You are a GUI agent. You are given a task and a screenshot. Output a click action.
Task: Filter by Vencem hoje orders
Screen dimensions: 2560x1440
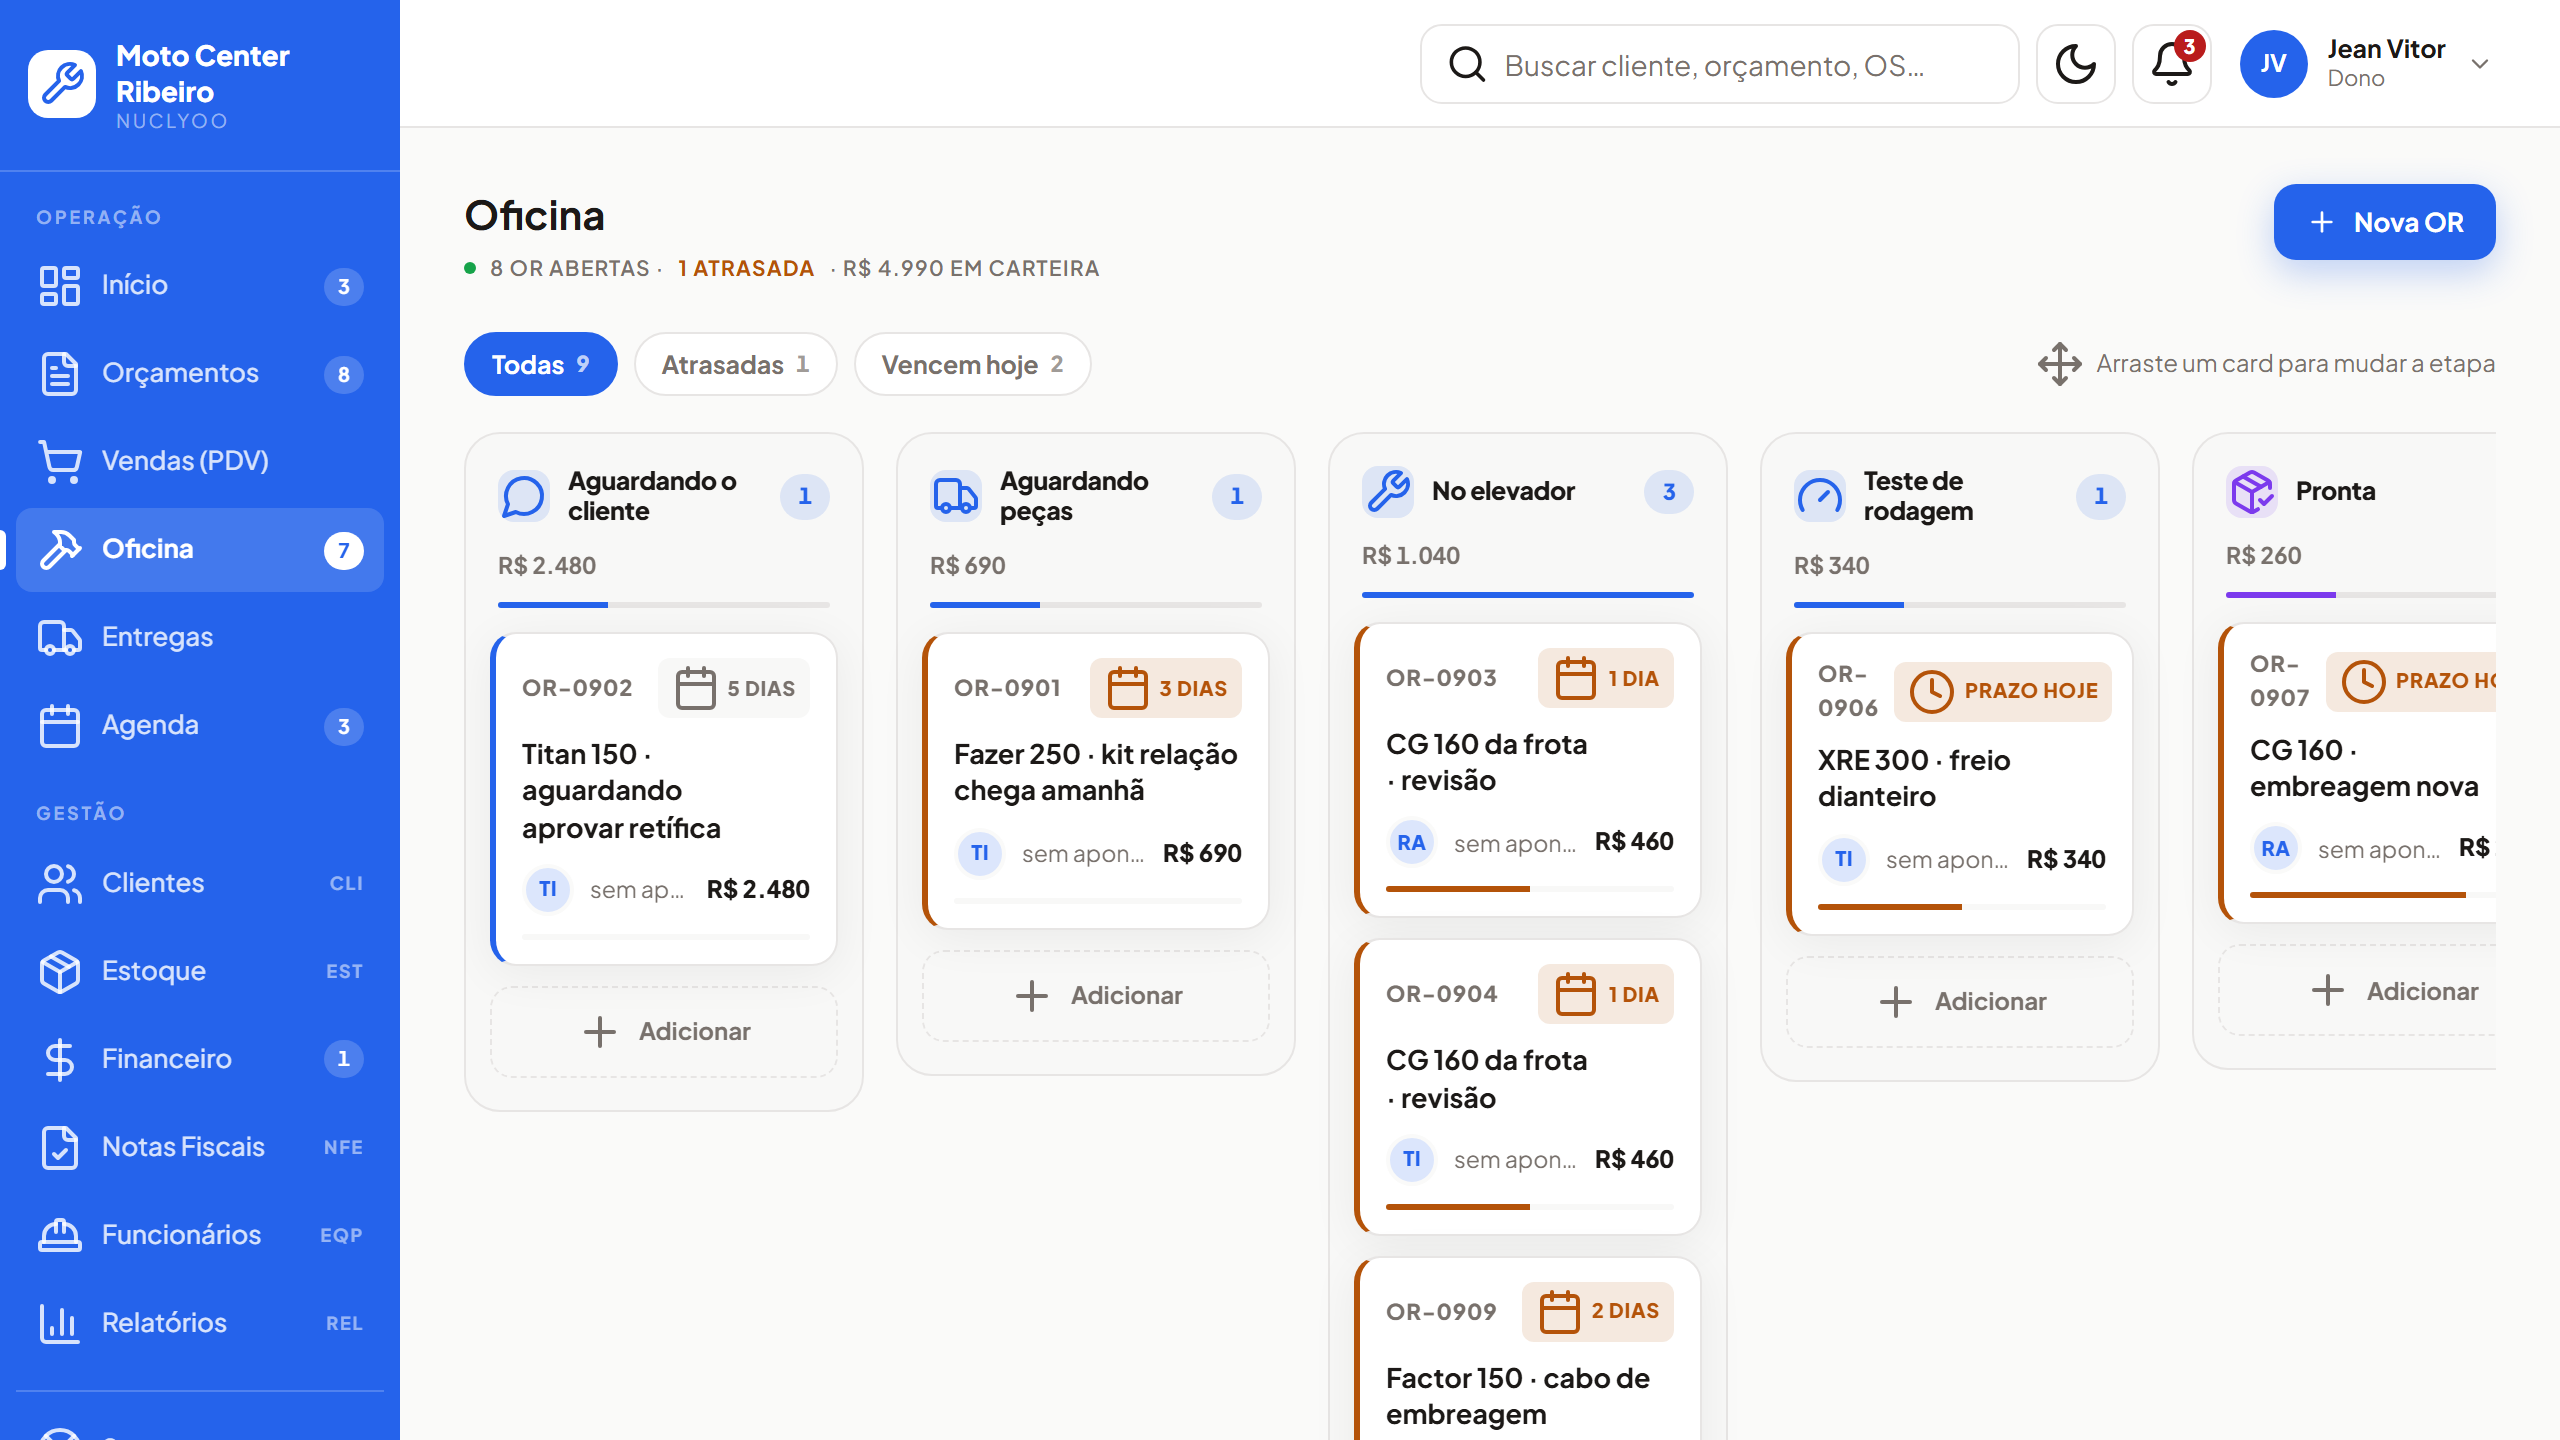pos(972,364)
